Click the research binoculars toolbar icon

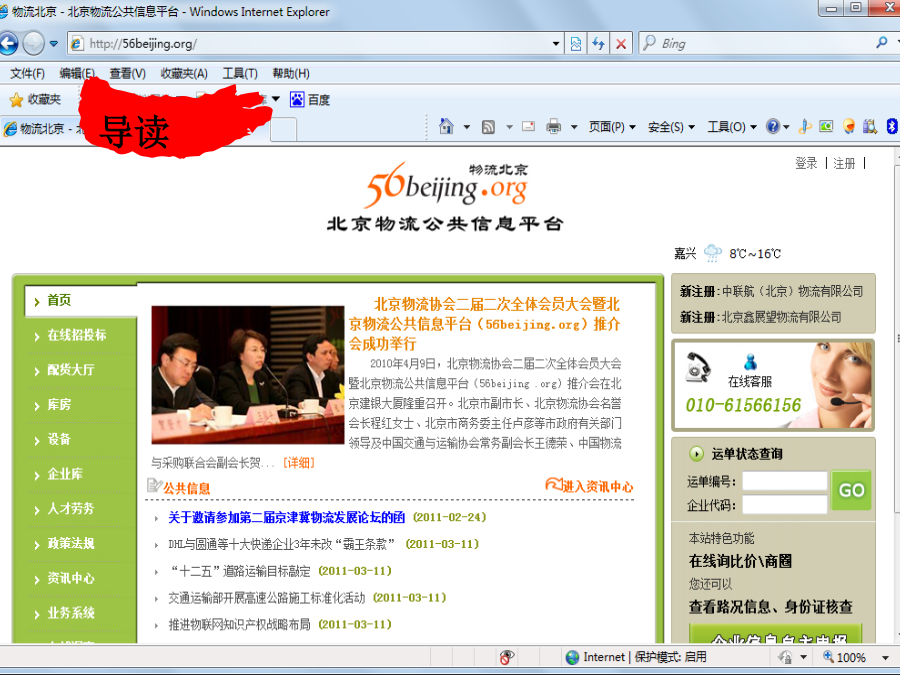pos(870,126)
